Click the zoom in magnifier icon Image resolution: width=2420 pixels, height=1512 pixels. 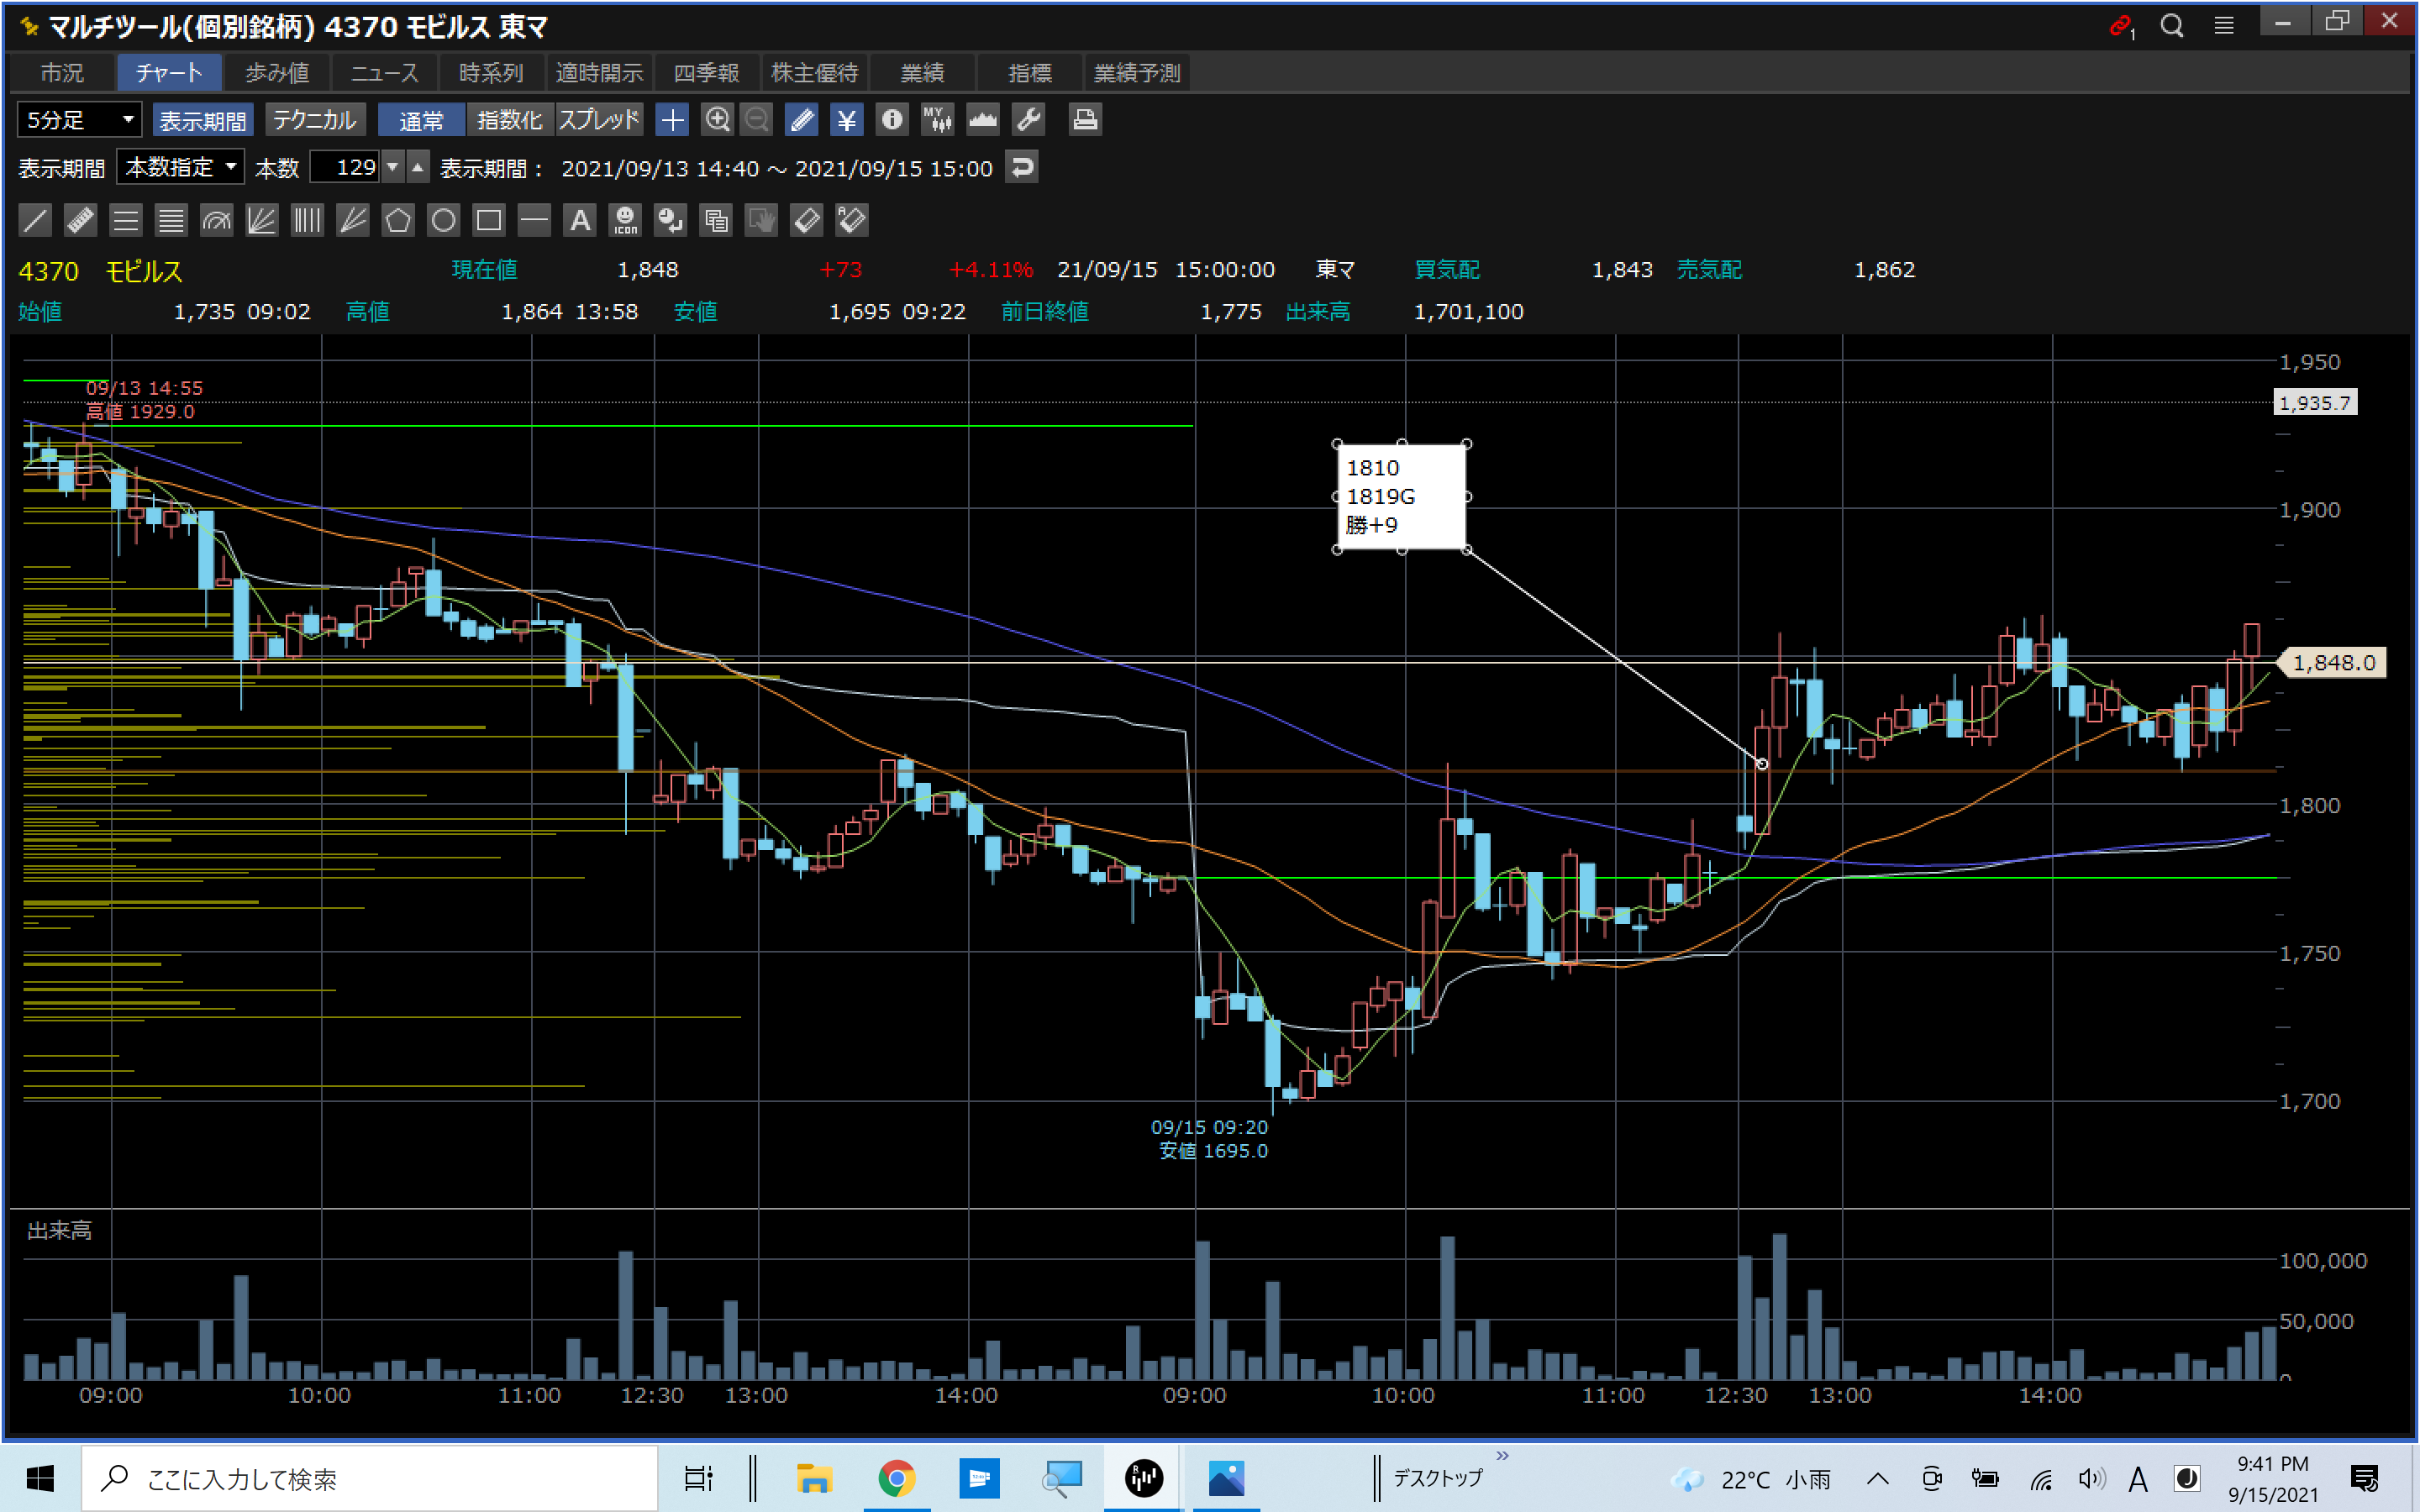[x=717, y=120]
